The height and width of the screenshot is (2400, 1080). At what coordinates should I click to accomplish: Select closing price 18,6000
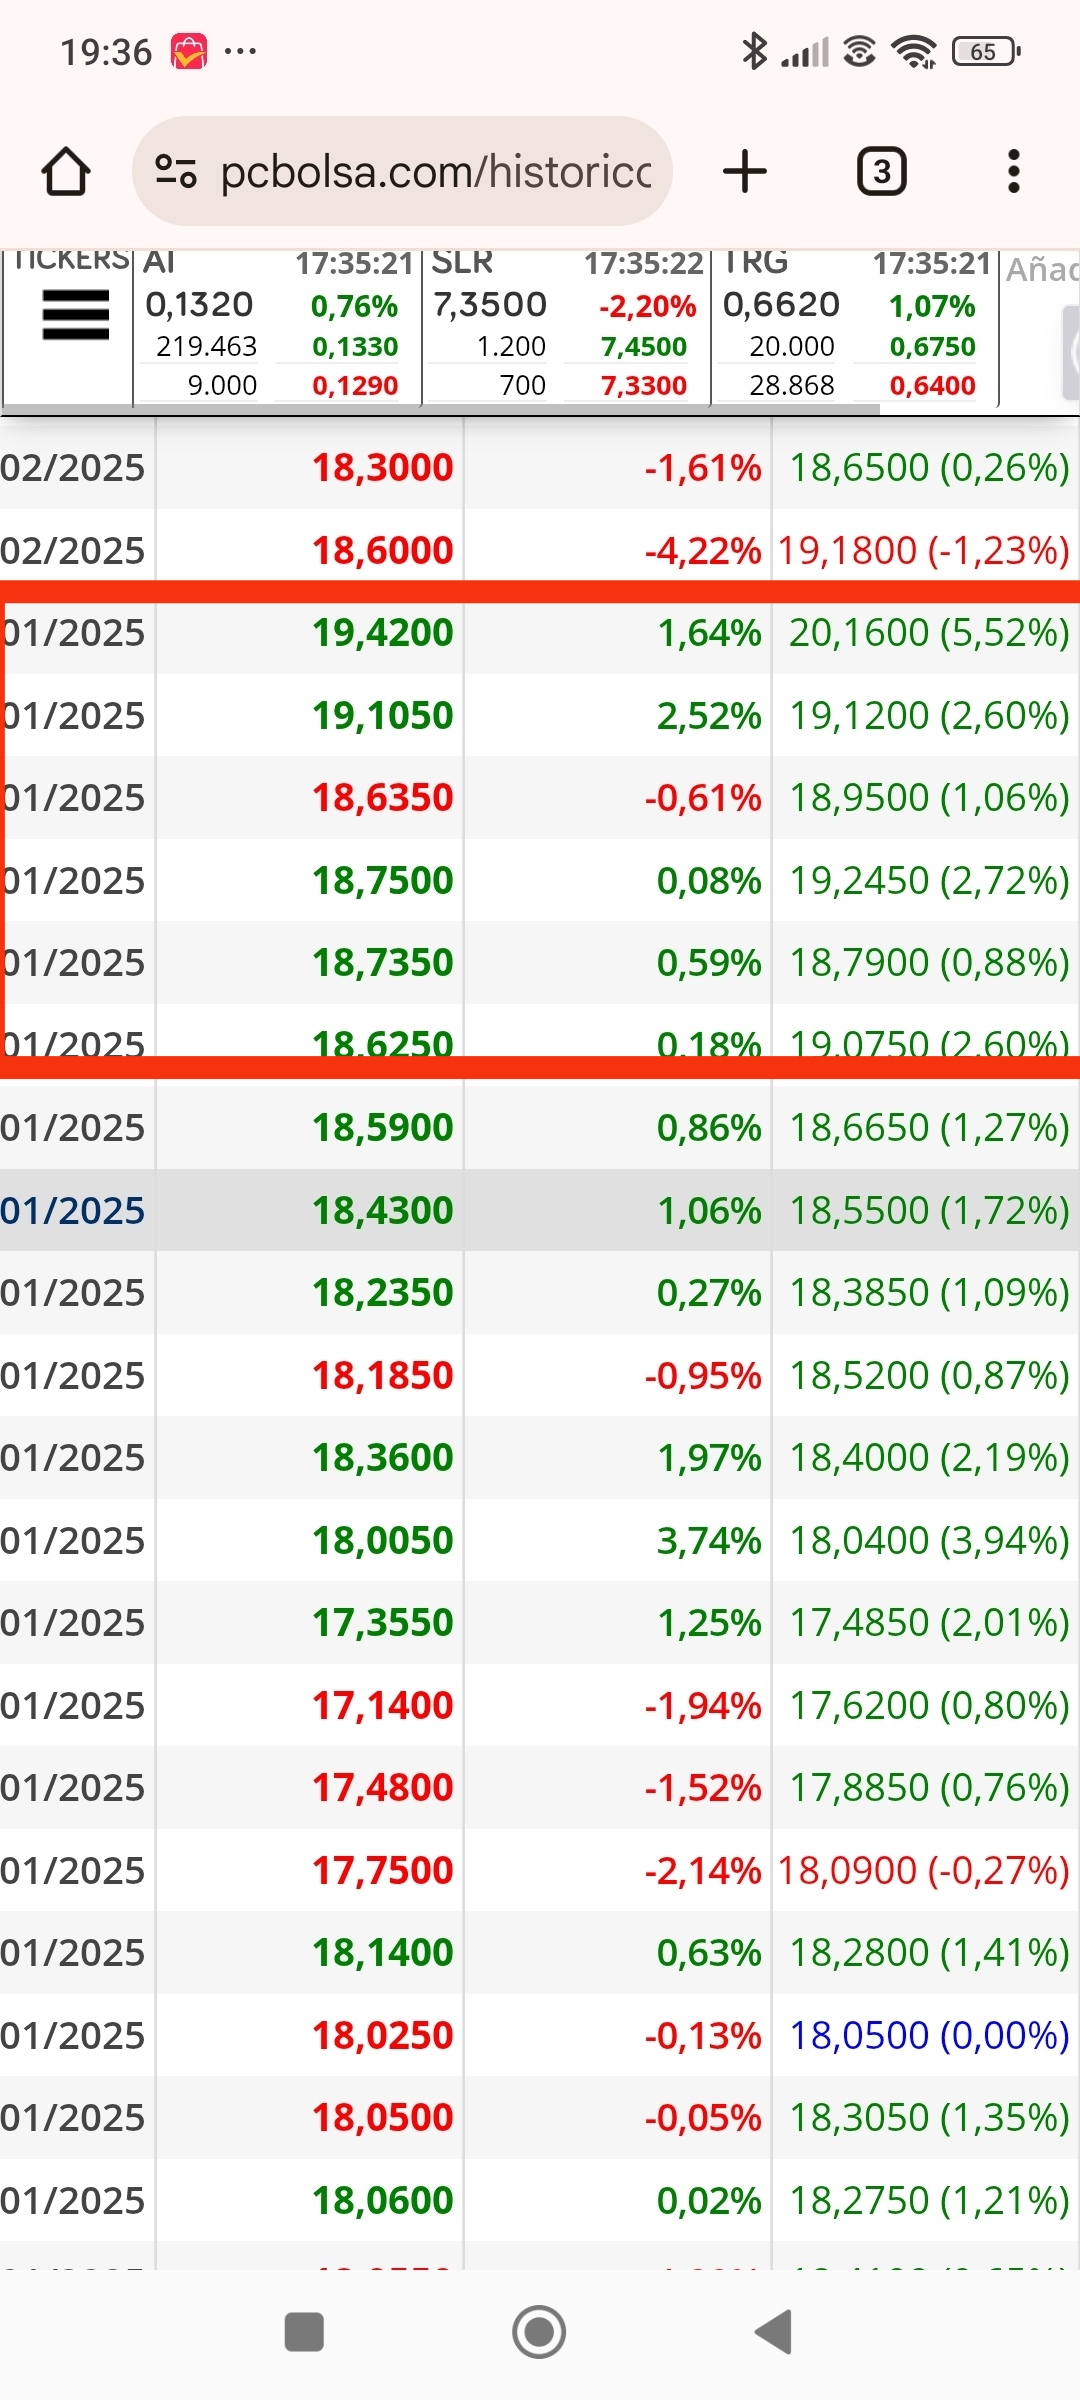pos(382,551)
